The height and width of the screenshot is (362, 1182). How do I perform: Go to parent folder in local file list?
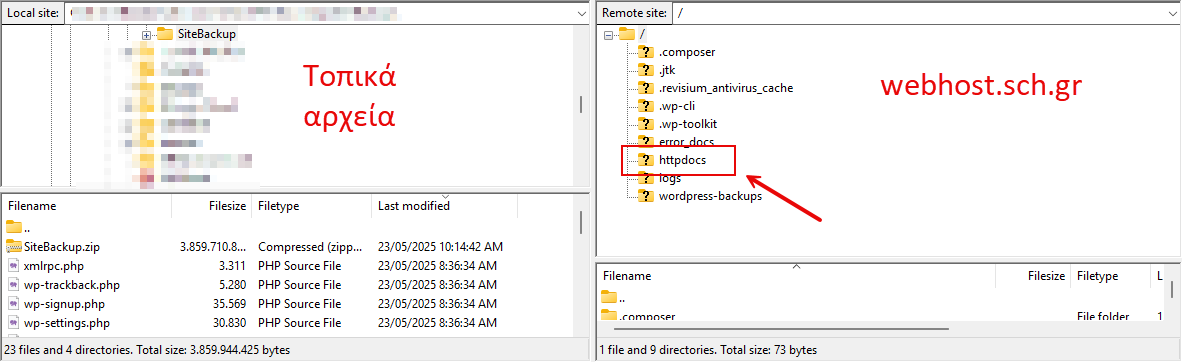point(14,227)
